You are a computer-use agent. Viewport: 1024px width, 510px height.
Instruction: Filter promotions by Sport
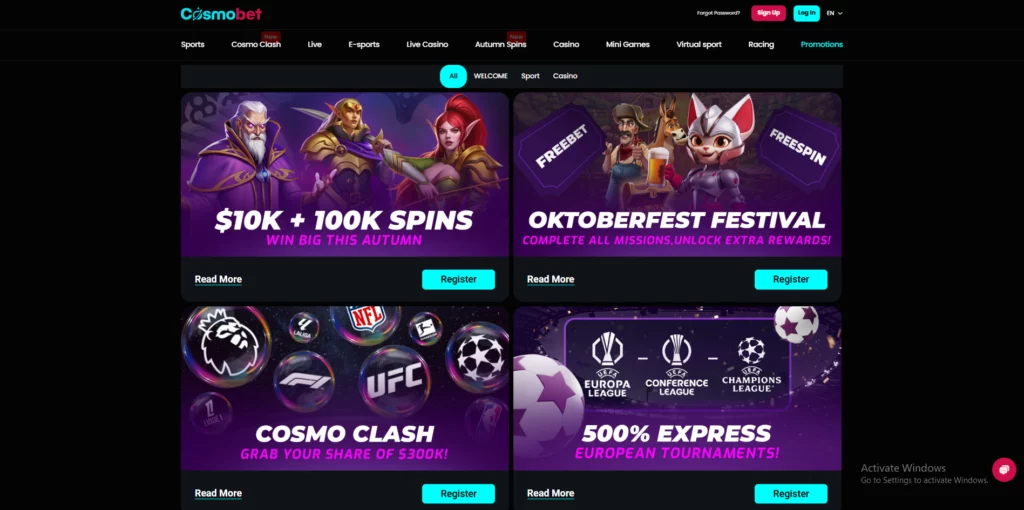(x=530, y=76)
